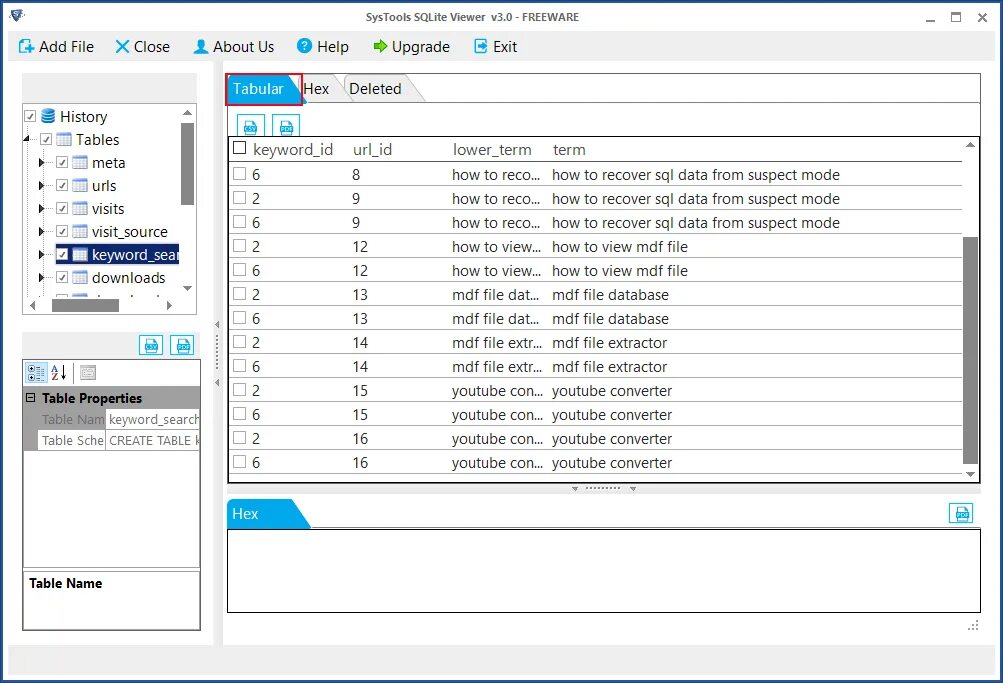This screenshot has height=683, width=1003.
Task: Collapse the Table Properties section
Action: tap(30, 398)
